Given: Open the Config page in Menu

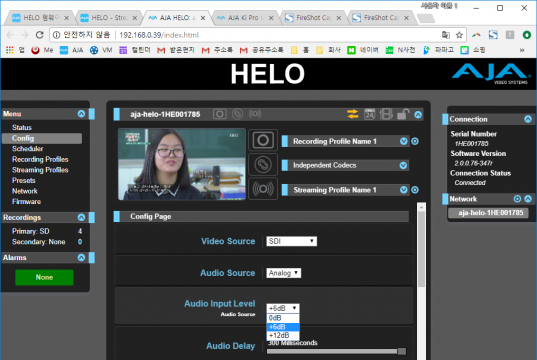Looking at the screenshot, I should (x=42, y=138).
